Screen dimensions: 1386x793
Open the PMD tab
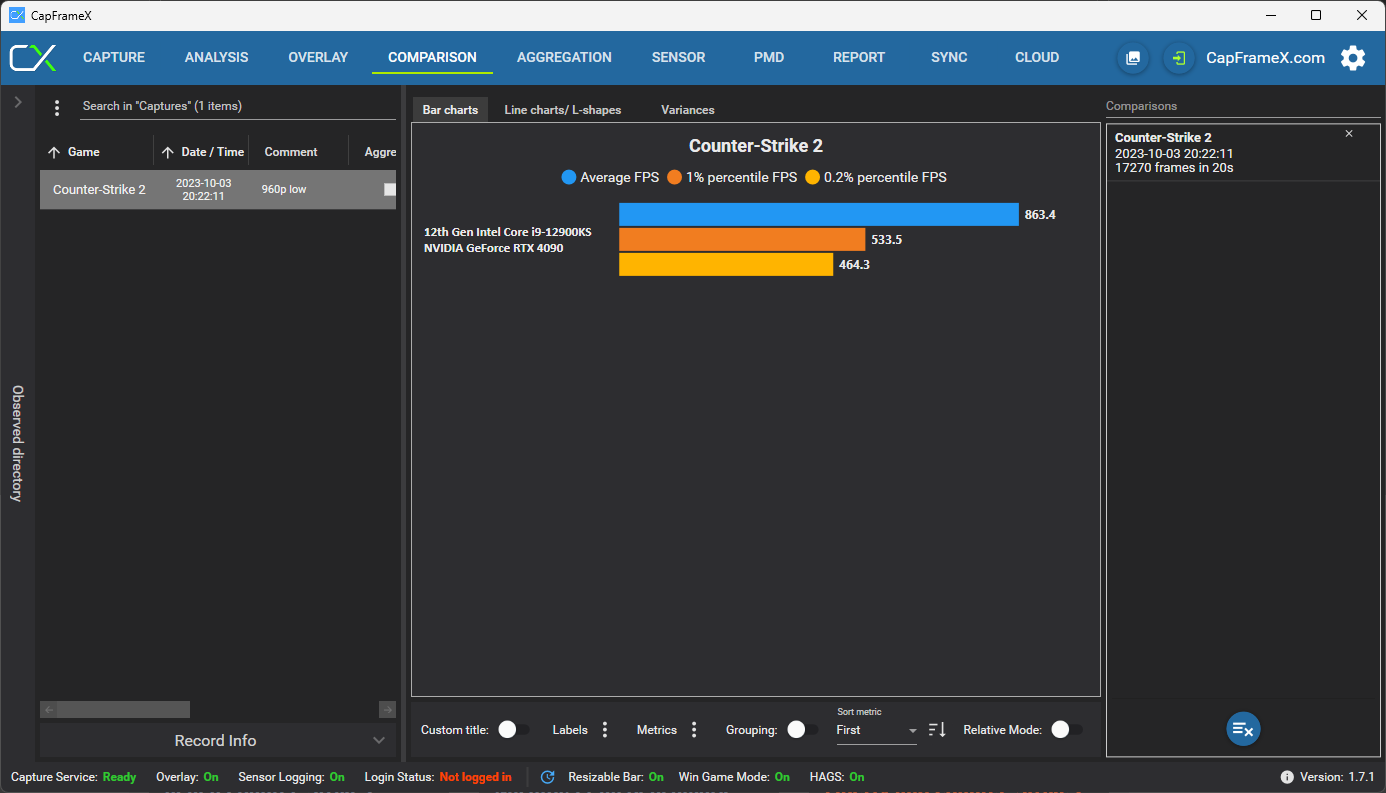pos(769,58)
